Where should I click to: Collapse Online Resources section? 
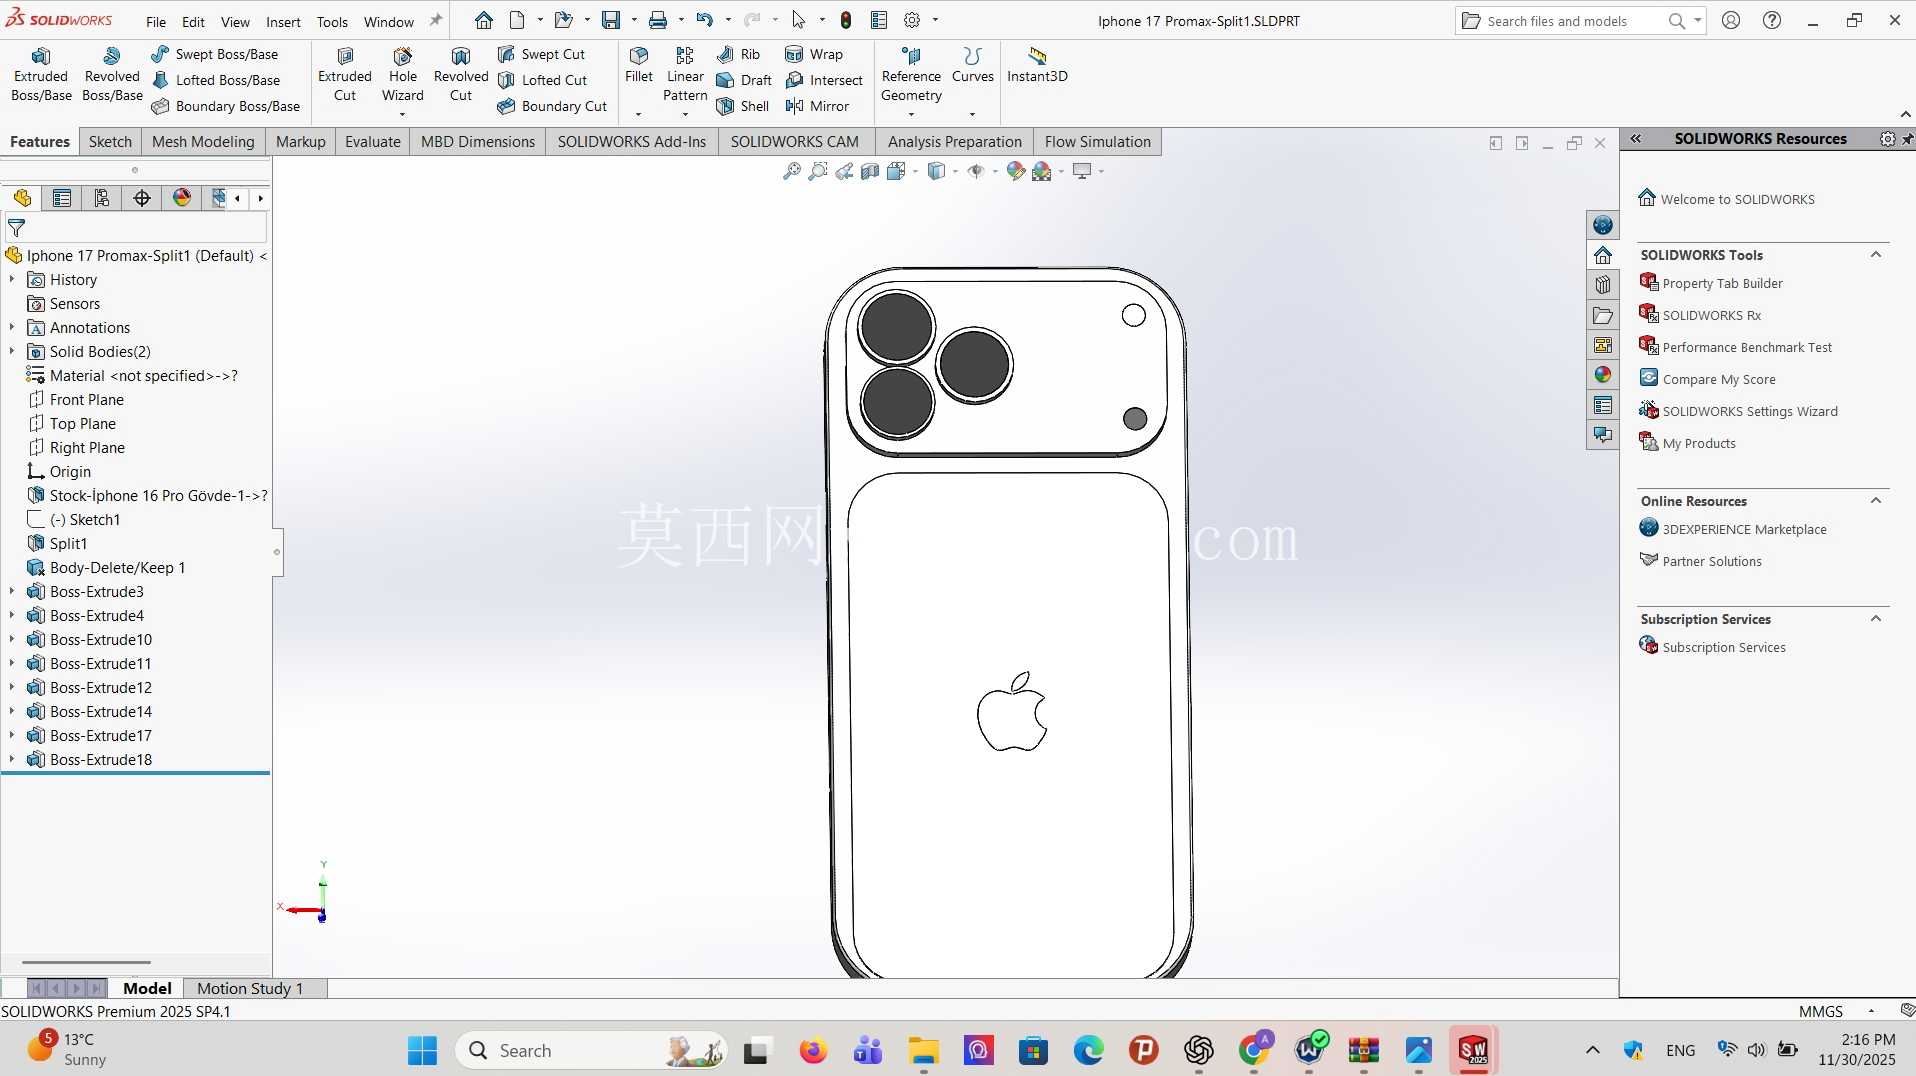tap(1876, 501)
